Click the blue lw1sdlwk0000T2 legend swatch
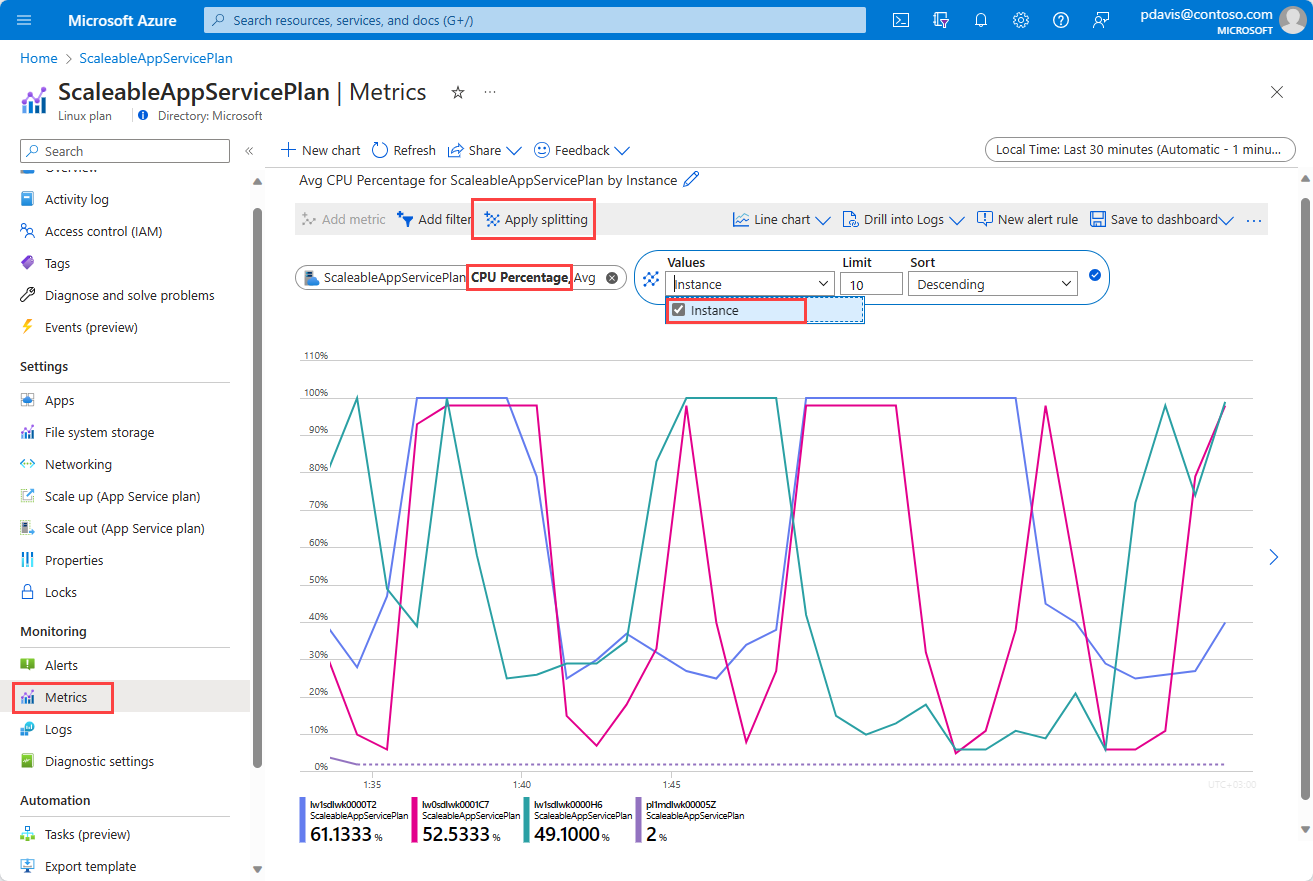This screenshot has width=1313, height=881. 303,820
